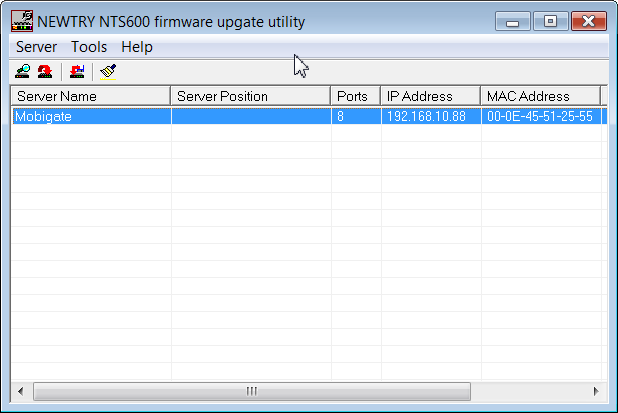Viewport: 618px width, 413px height.
Task: Click the horizontal scrollbar left arrow
Action: coord(21,391)
